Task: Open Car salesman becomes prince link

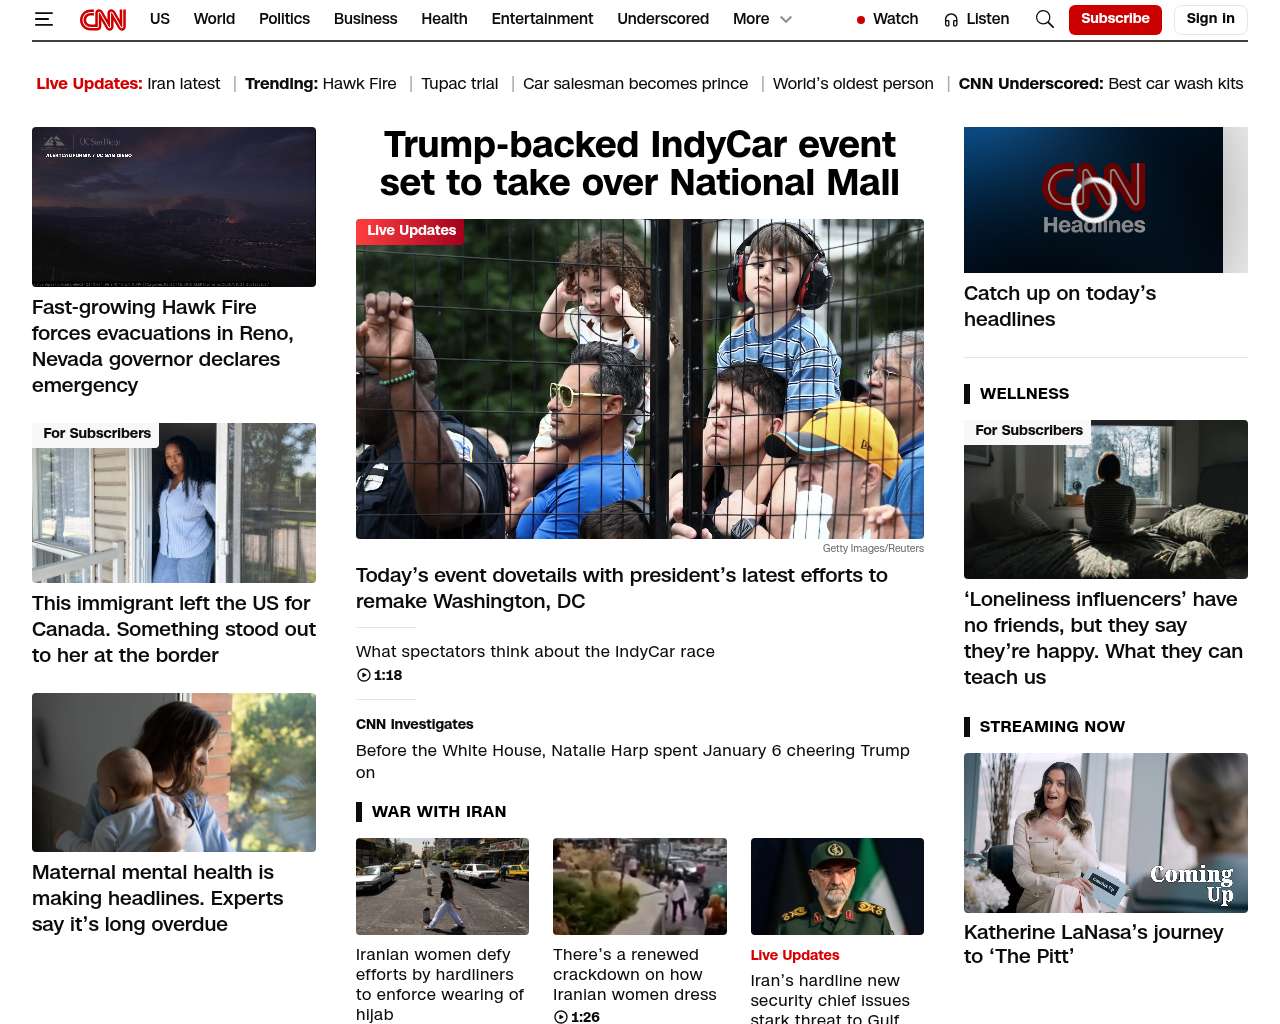Action: (x=635, y=84)
